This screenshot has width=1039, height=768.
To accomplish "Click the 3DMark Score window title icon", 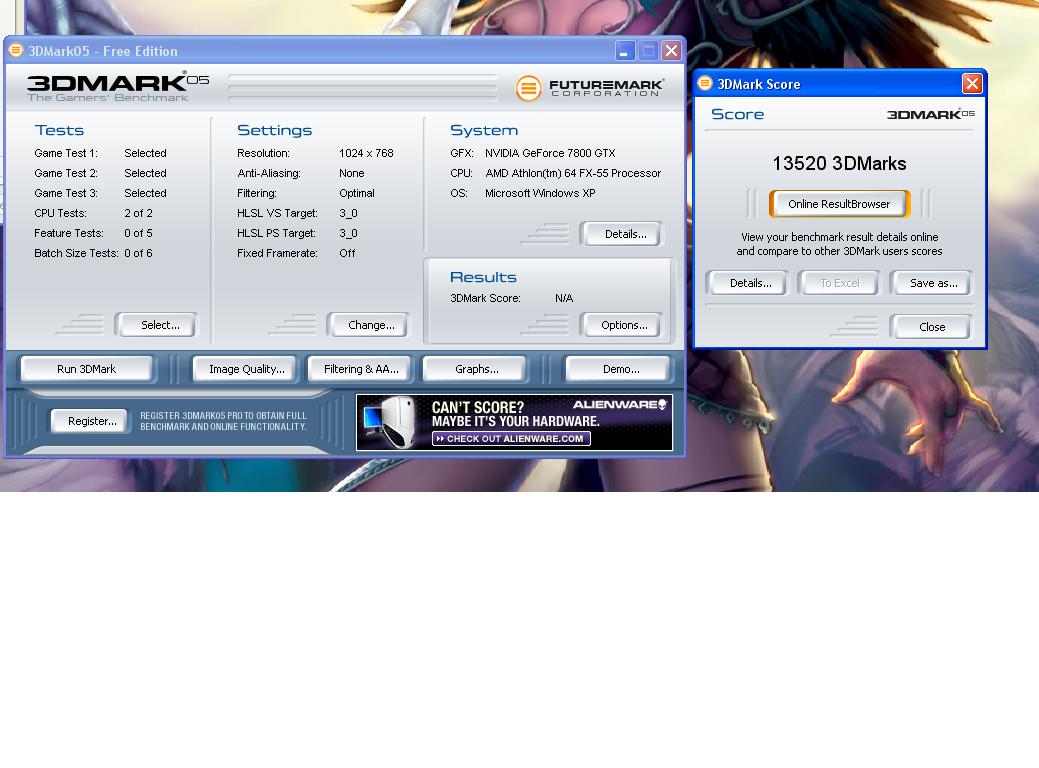I will (x=705, y=83).
